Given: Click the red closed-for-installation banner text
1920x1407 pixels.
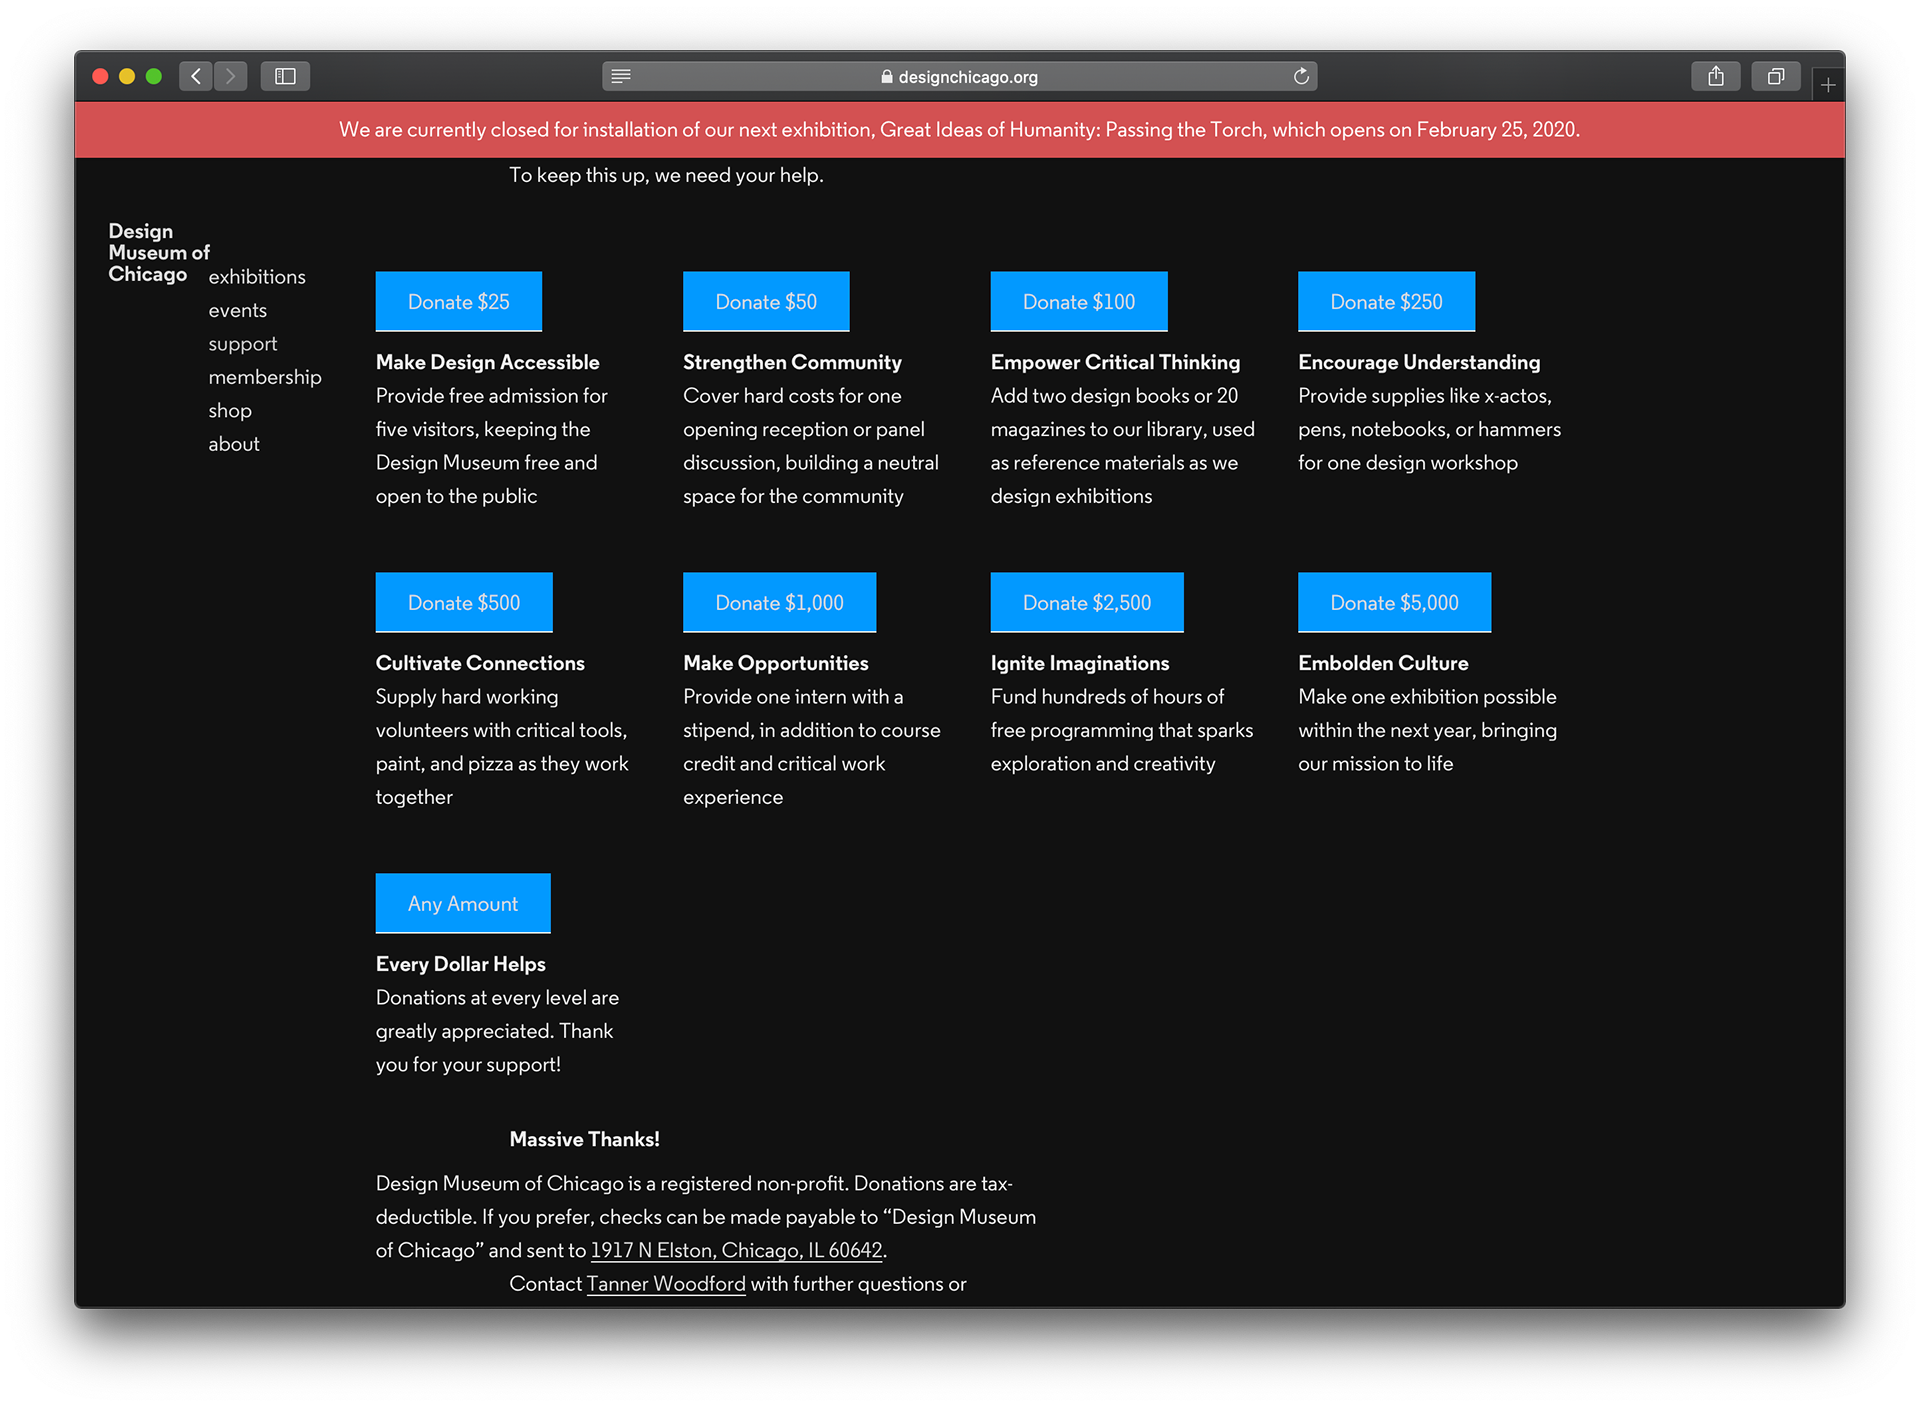Looking at the screenshot, I should 960,130.
